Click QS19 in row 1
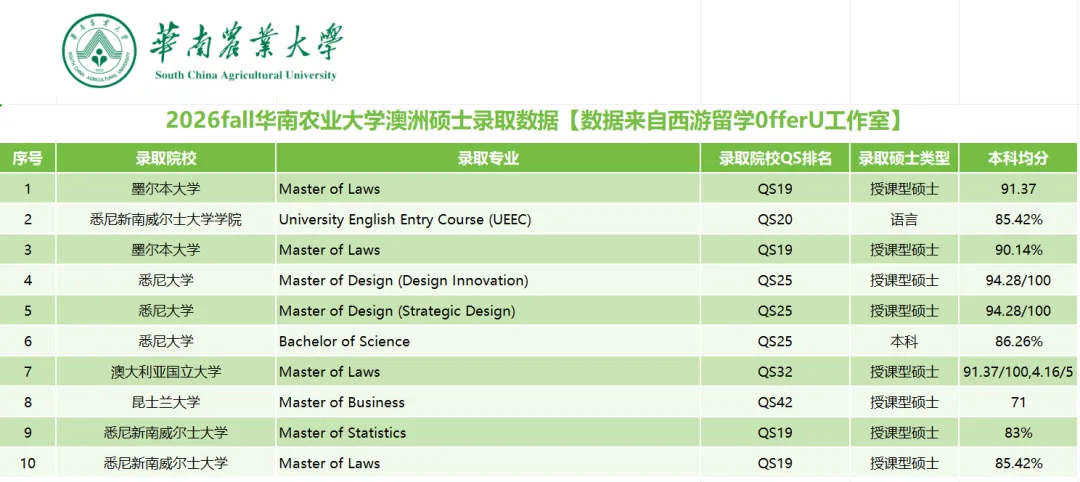 point(776,188)
